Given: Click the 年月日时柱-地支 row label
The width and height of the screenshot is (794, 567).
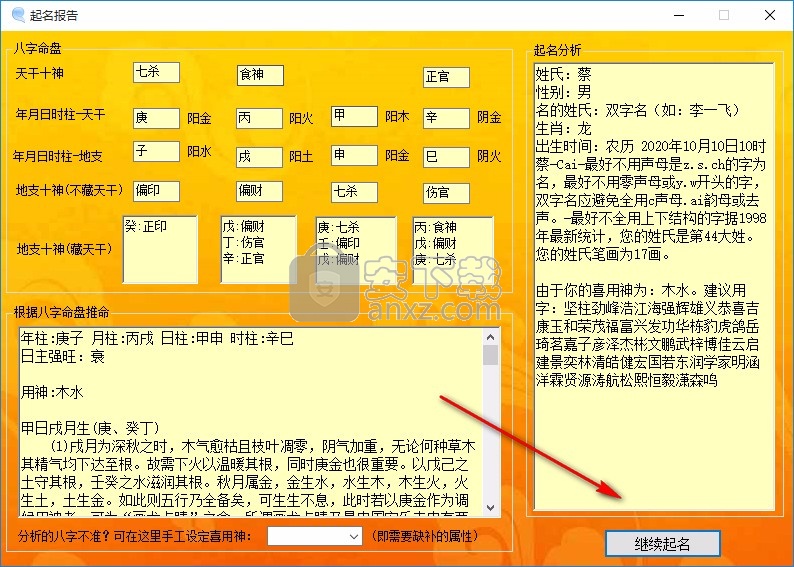Looking at the screenshot, I should pos(58,156).
